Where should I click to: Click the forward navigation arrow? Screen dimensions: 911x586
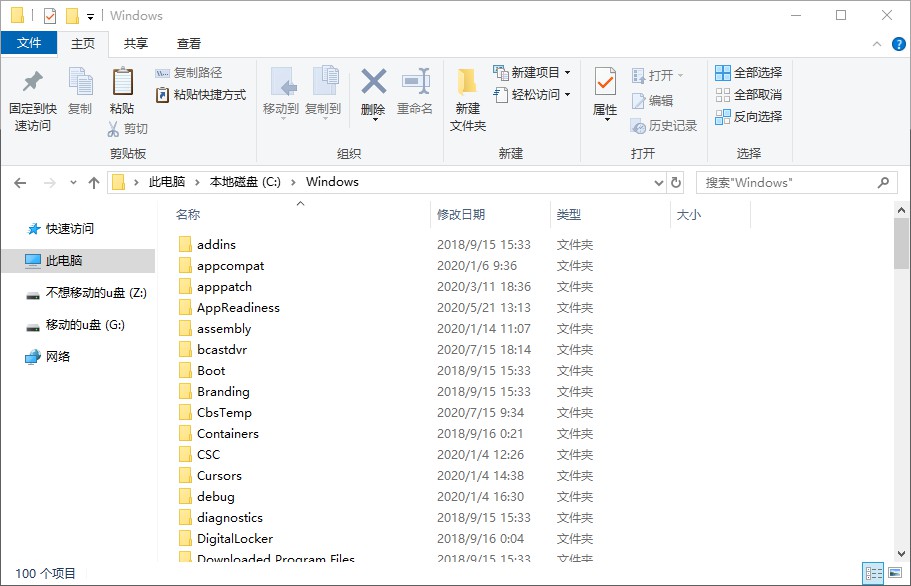coord(50,183)
